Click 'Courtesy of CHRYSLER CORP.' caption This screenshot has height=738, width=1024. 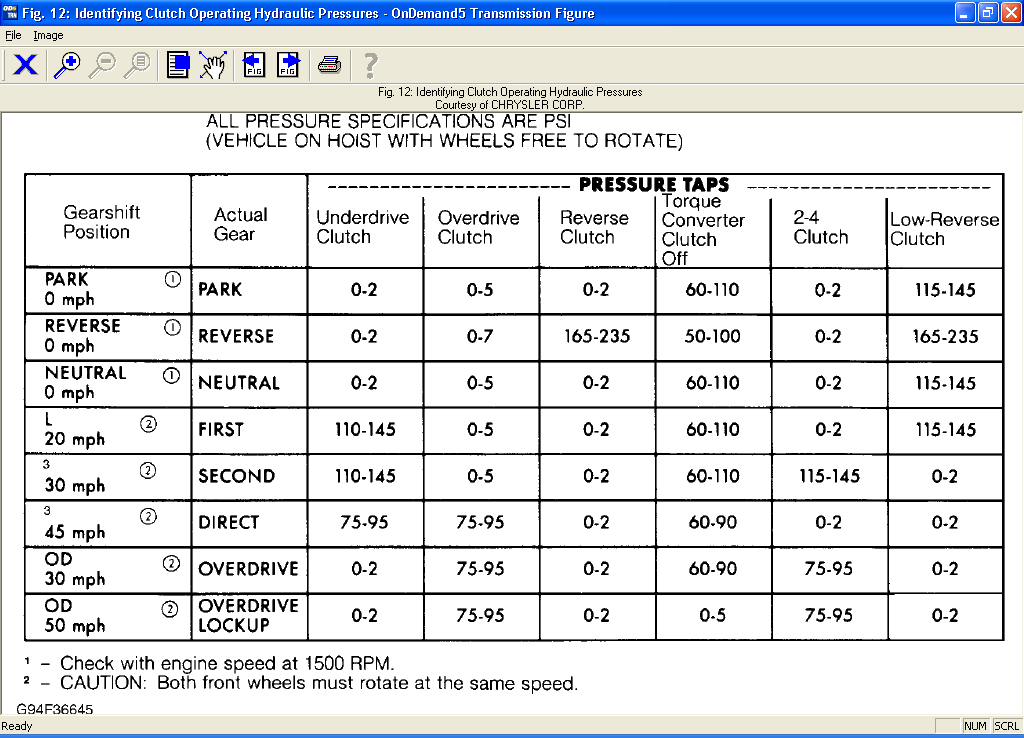(509, 104)
